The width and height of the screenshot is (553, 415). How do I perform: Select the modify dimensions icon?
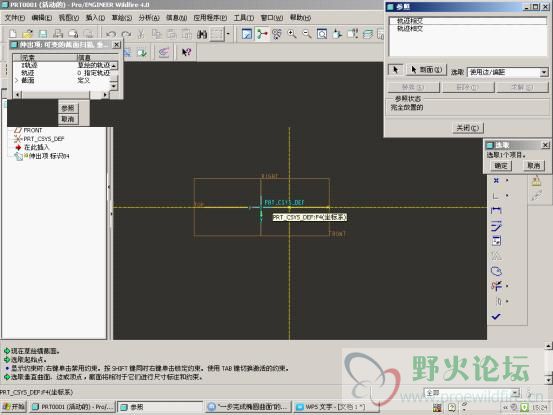pyautogui.click(x=496, y=226)
